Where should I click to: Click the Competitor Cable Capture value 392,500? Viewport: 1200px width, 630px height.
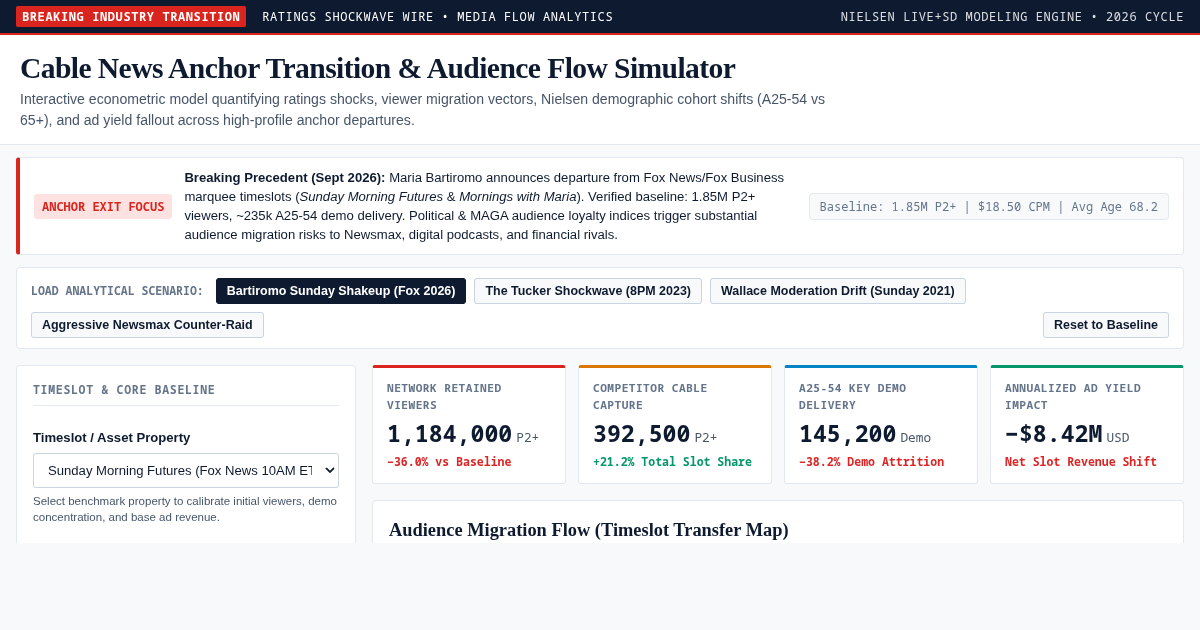pyautogui.click(x=641, y=434)
